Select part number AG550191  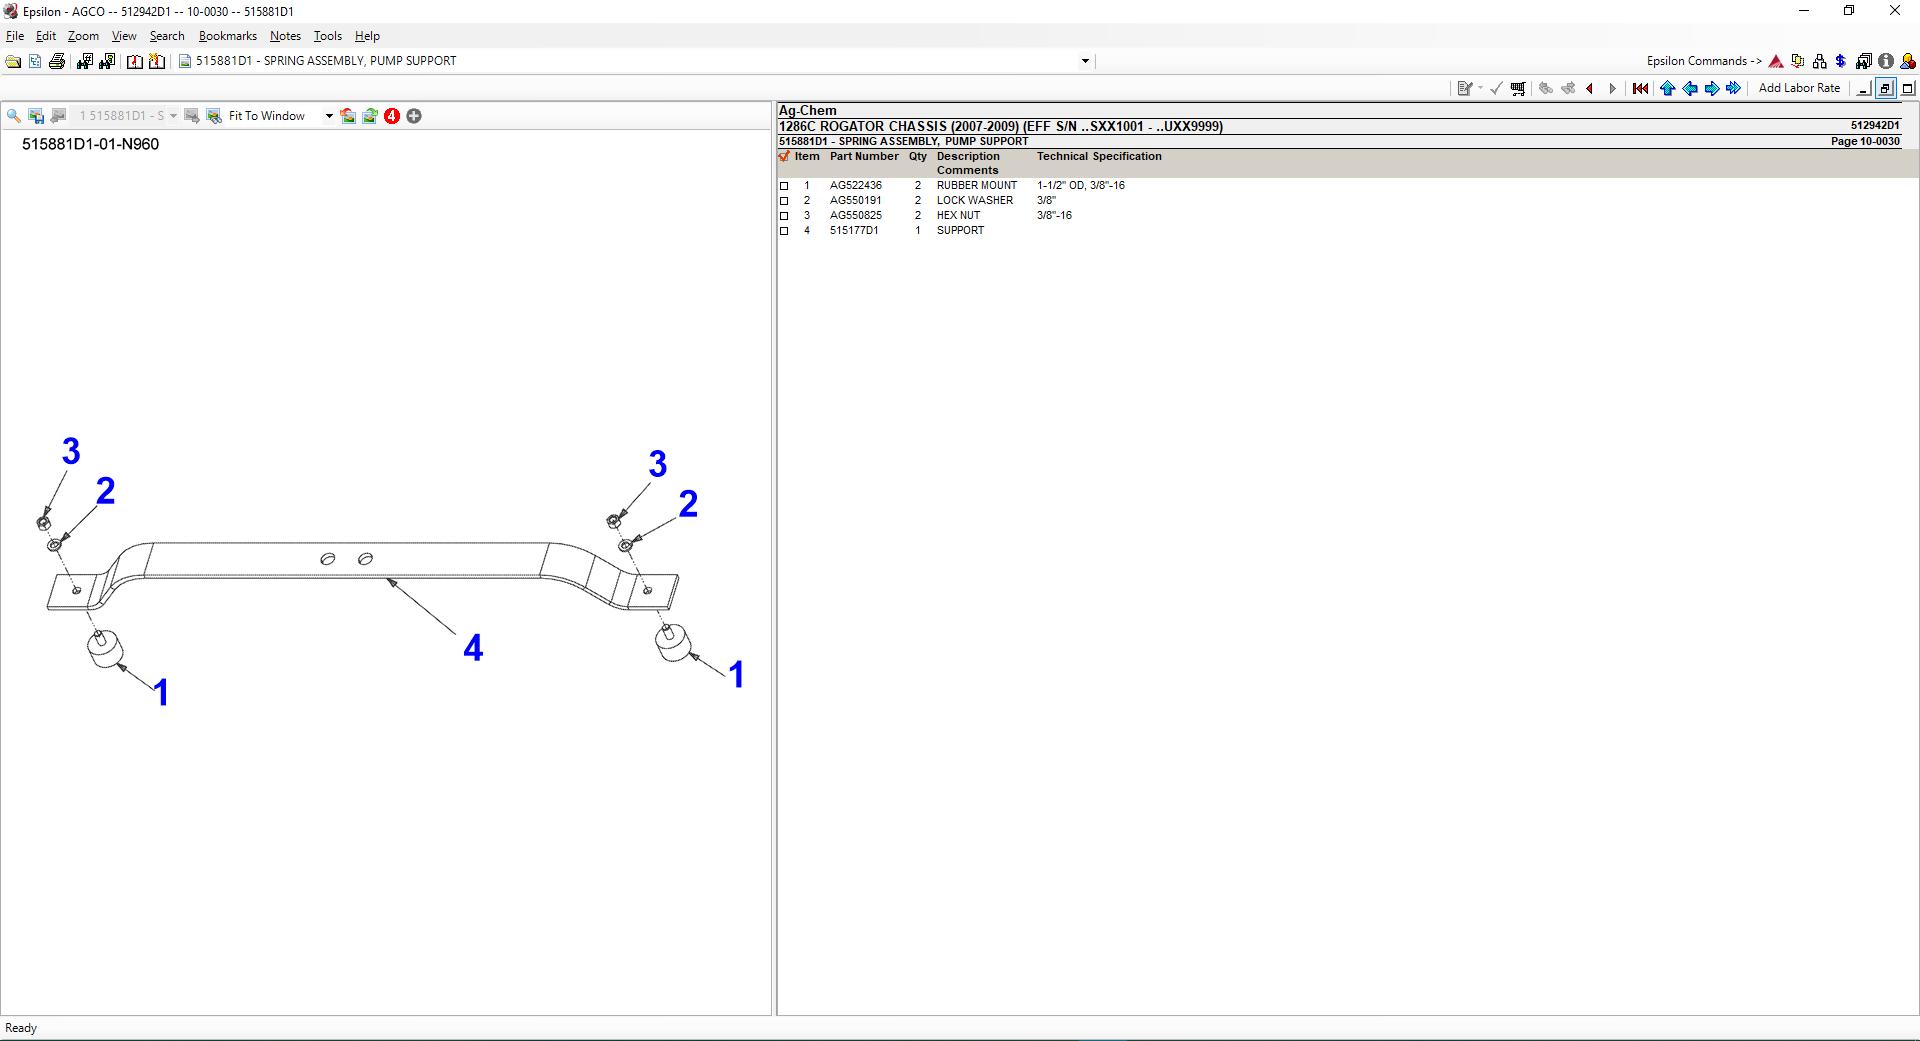tap(856, 201)
